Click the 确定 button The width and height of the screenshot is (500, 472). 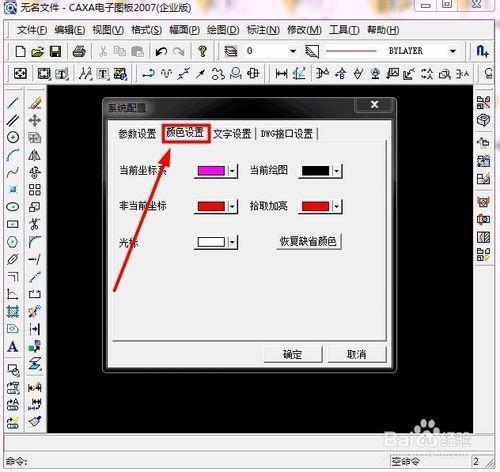292,354
